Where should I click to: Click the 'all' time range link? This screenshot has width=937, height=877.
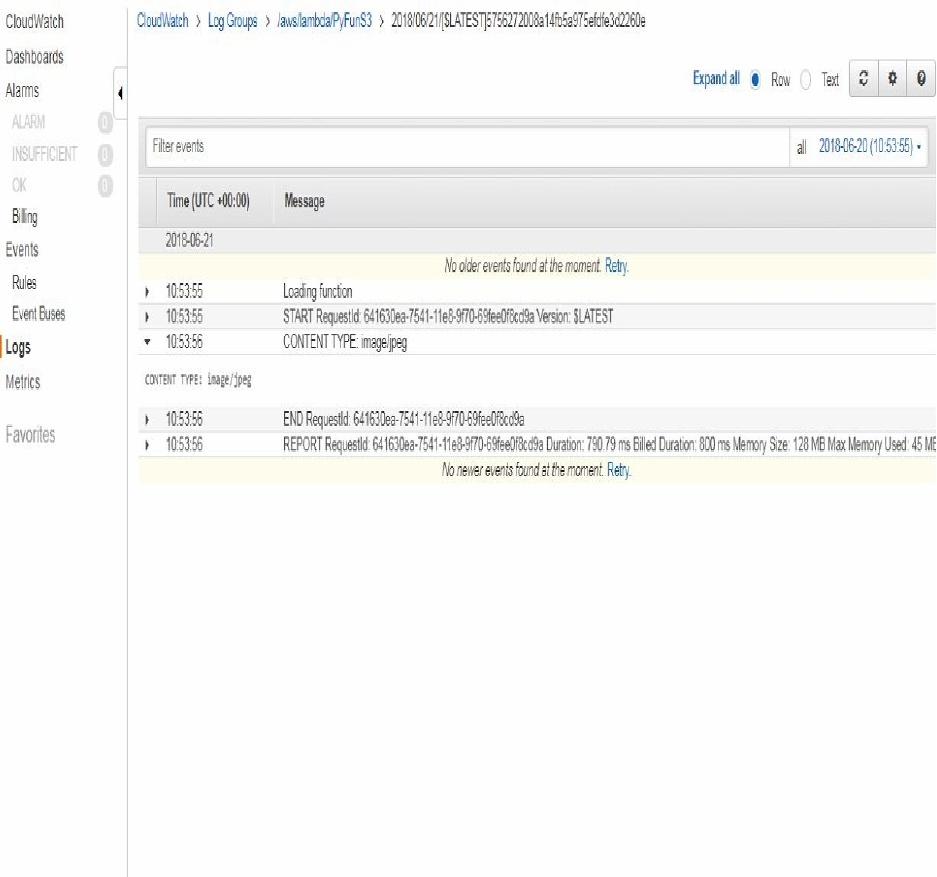coord(801,147)
